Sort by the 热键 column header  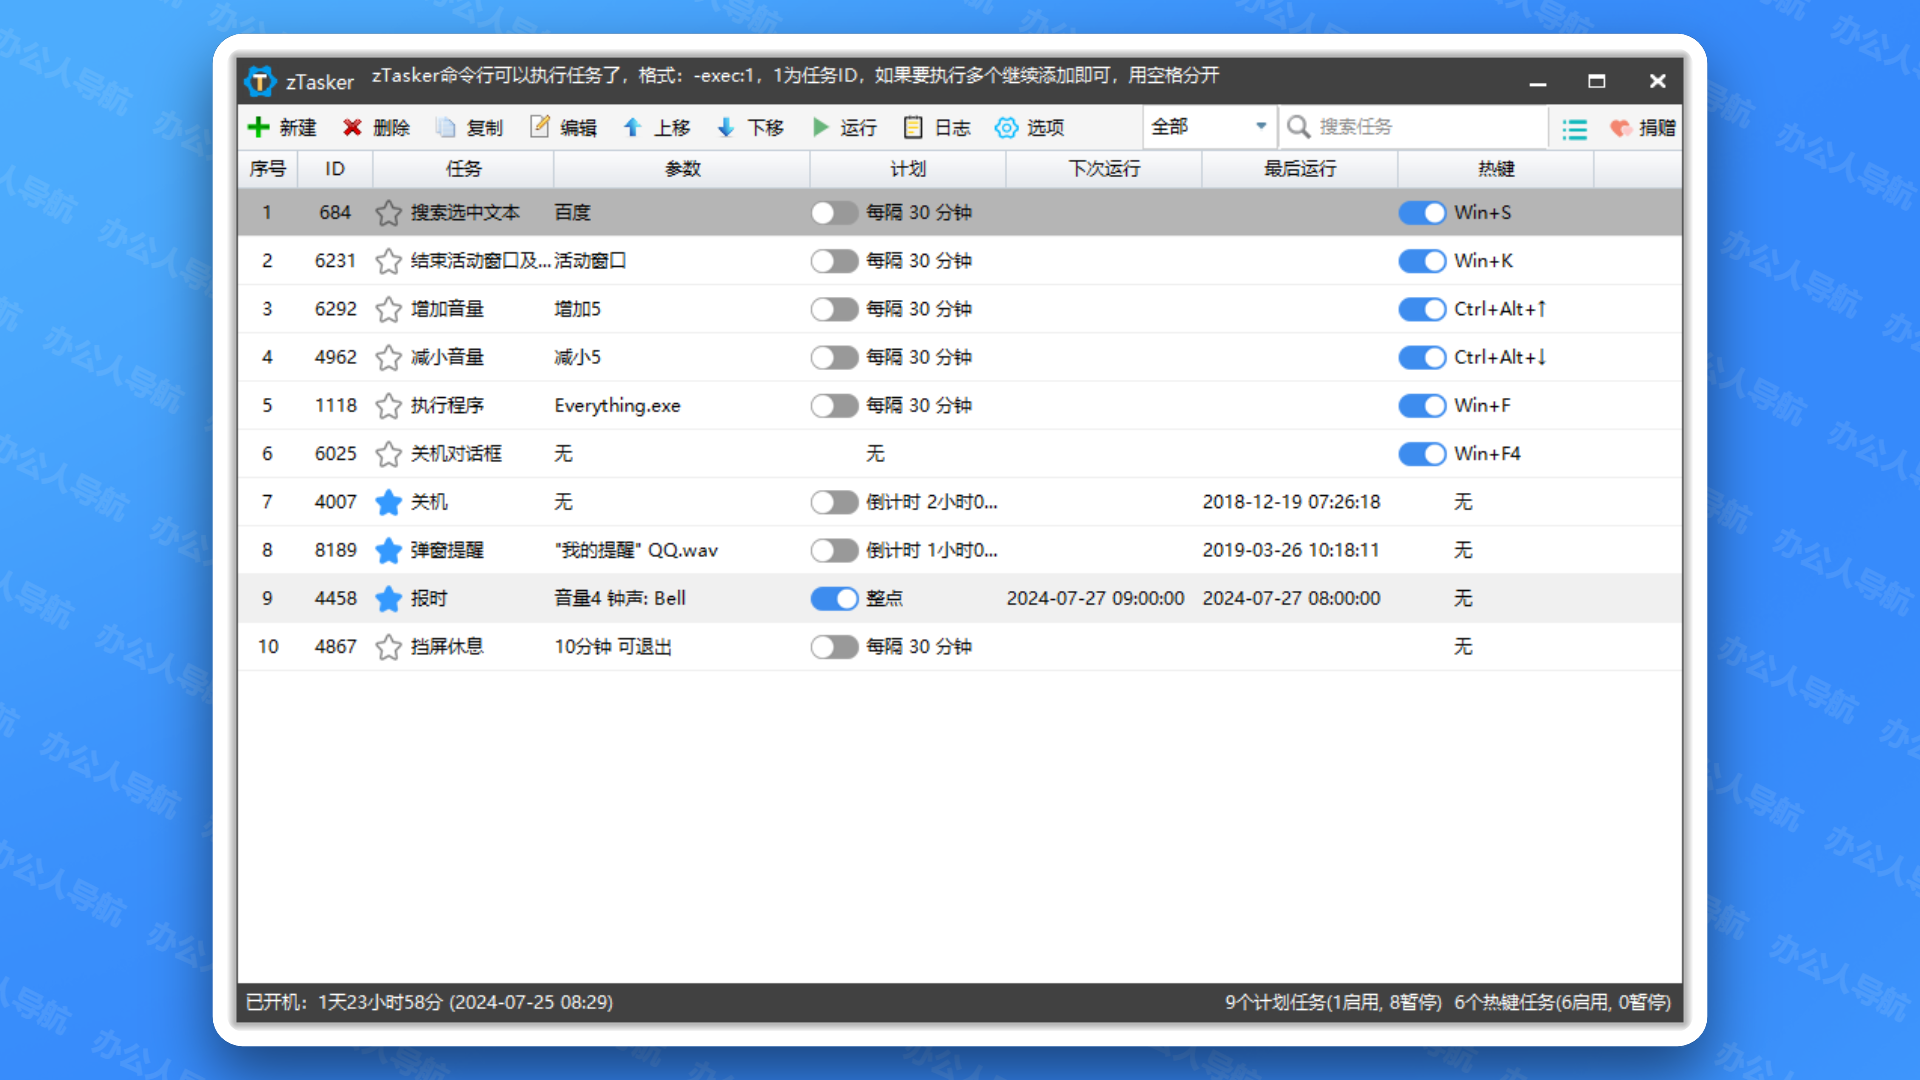[x=1496, y=169]
